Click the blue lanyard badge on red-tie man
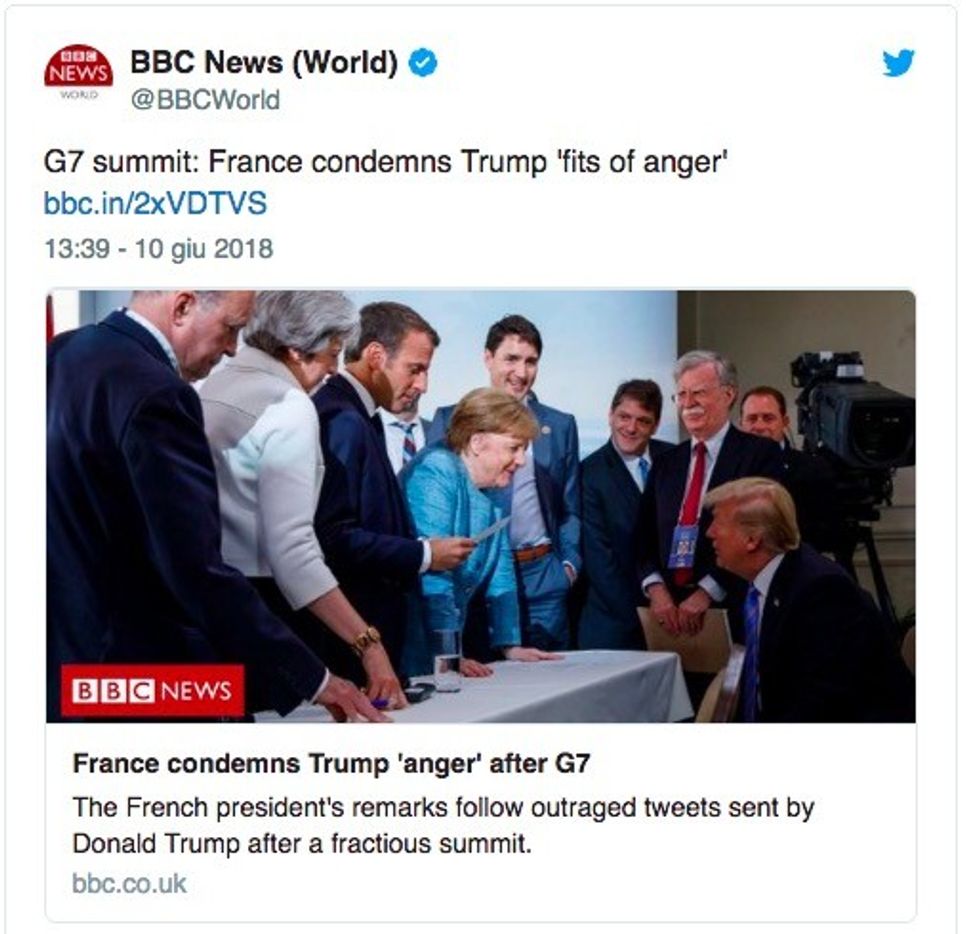The height and width of the screenshot is (934, 980). tap(681, 546)
